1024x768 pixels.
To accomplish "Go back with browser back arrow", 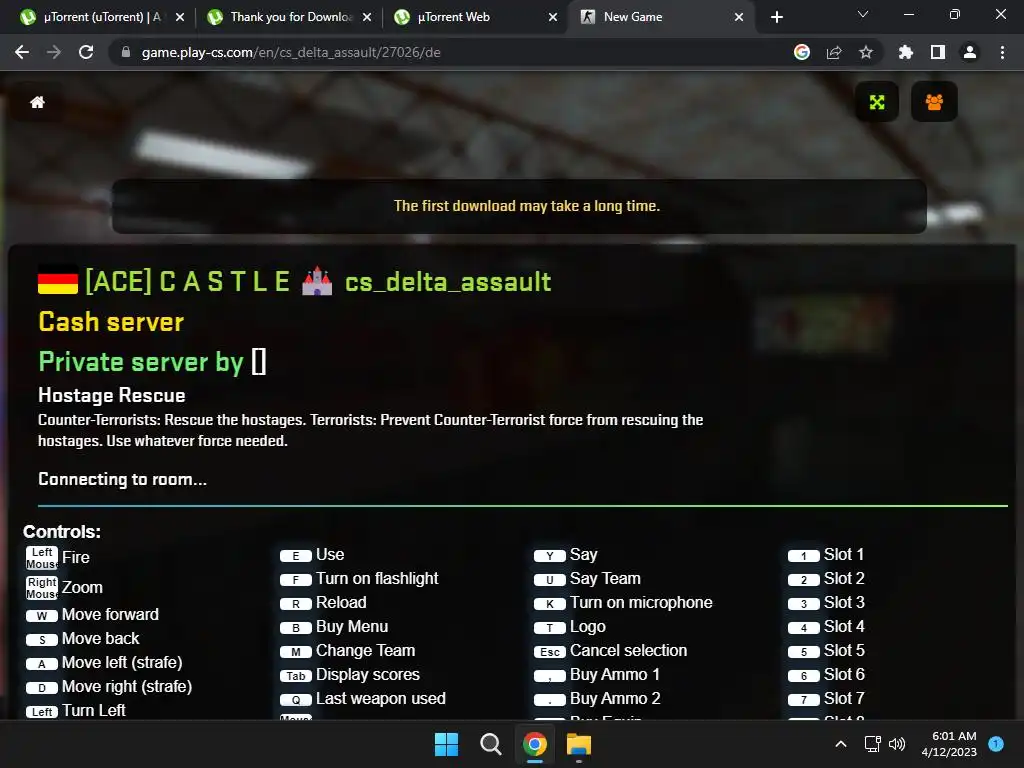I will 22,52.
